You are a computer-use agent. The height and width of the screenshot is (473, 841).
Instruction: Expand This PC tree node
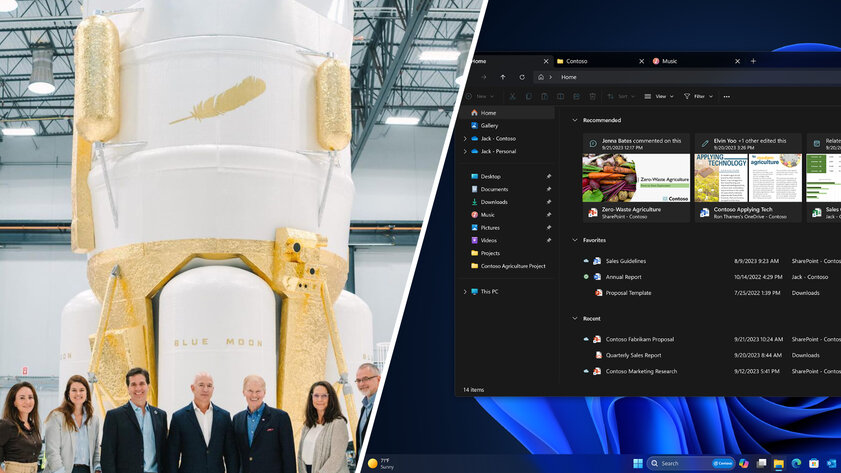(465, 292)
